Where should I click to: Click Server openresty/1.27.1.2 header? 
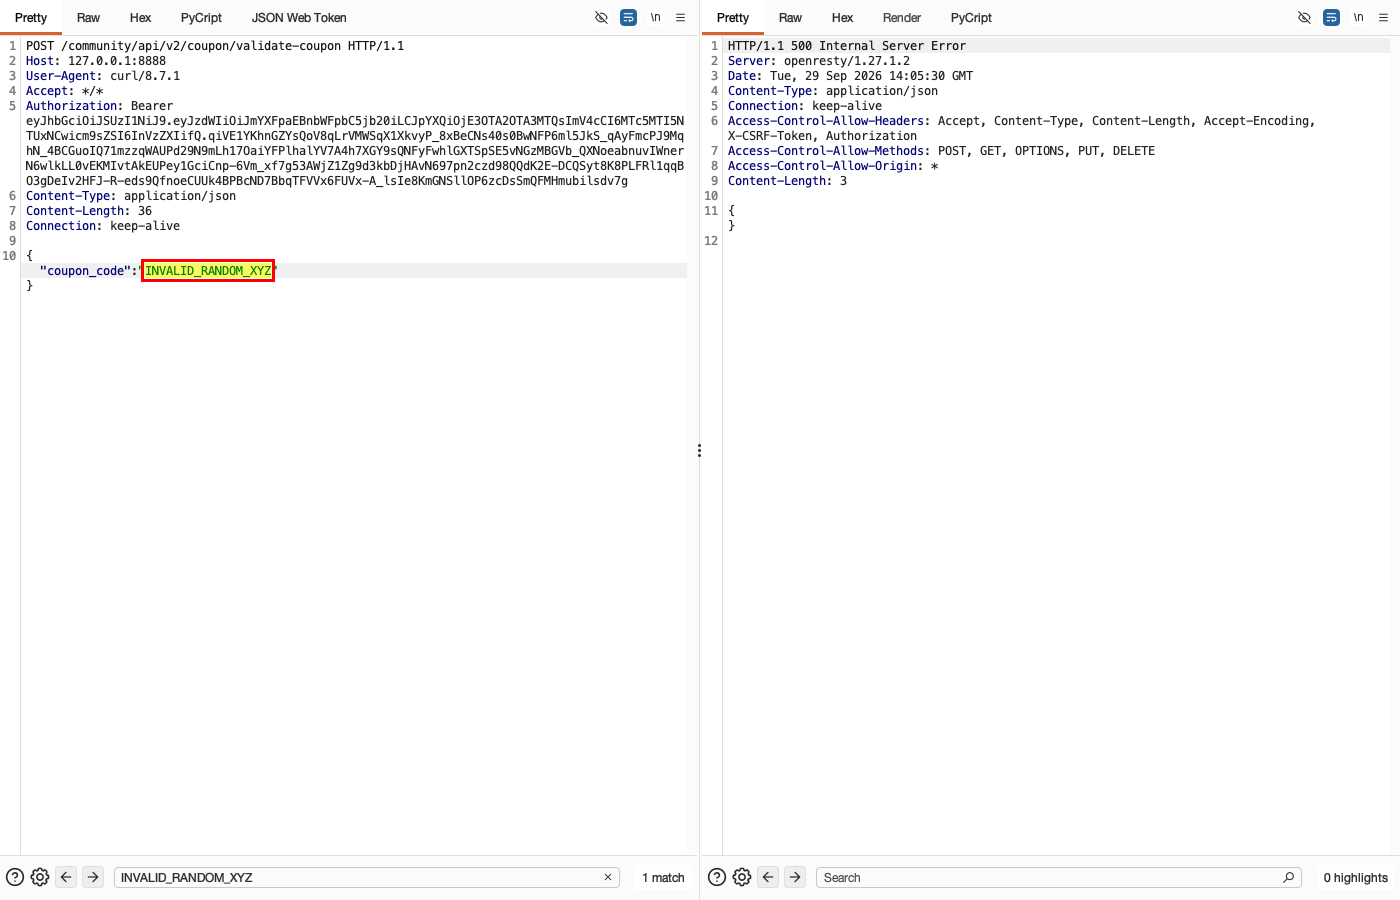(819, 61)
